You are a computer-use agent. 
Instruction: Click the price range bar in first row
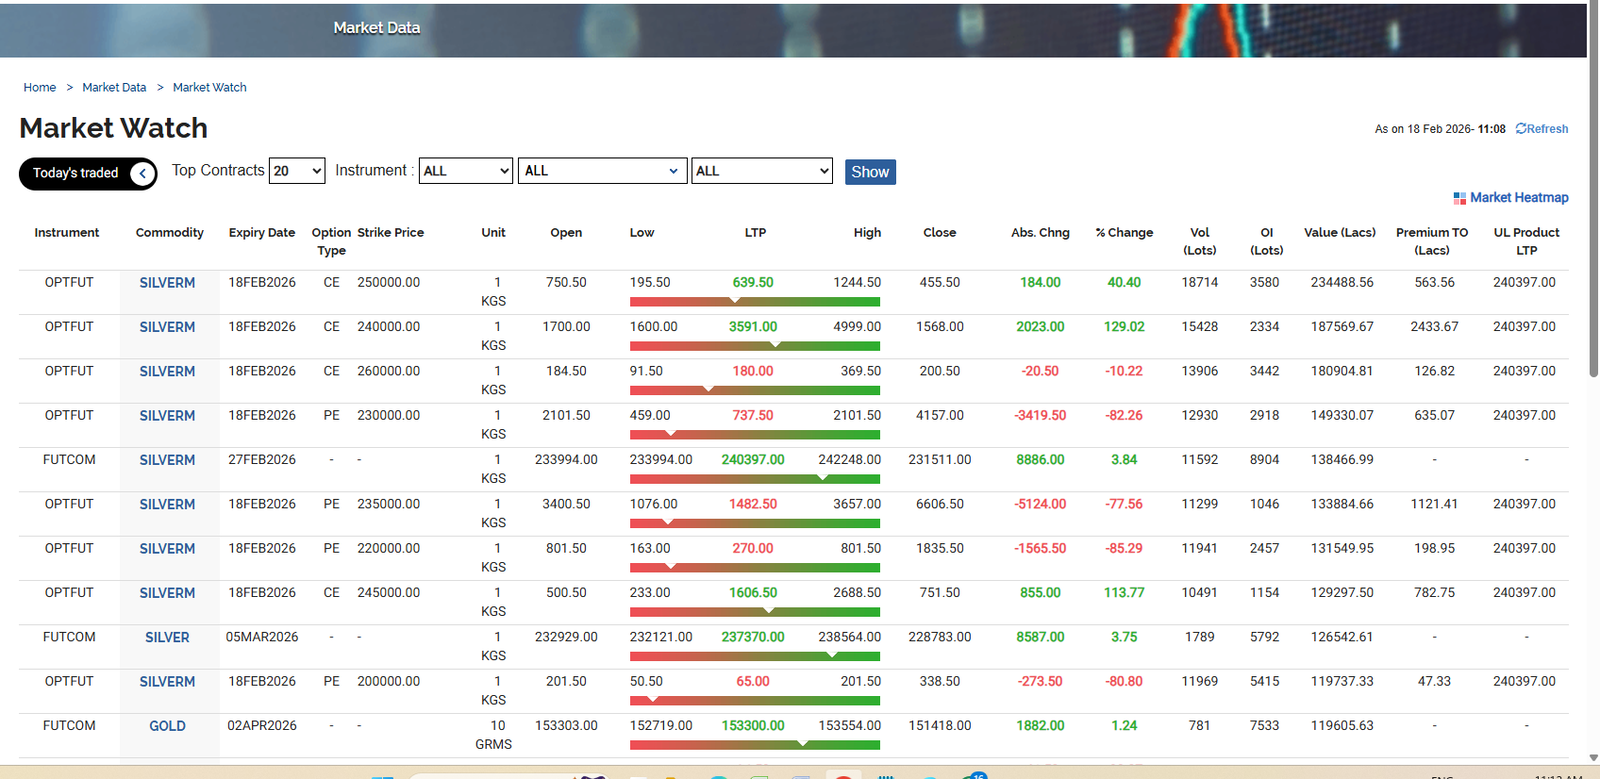754,302
